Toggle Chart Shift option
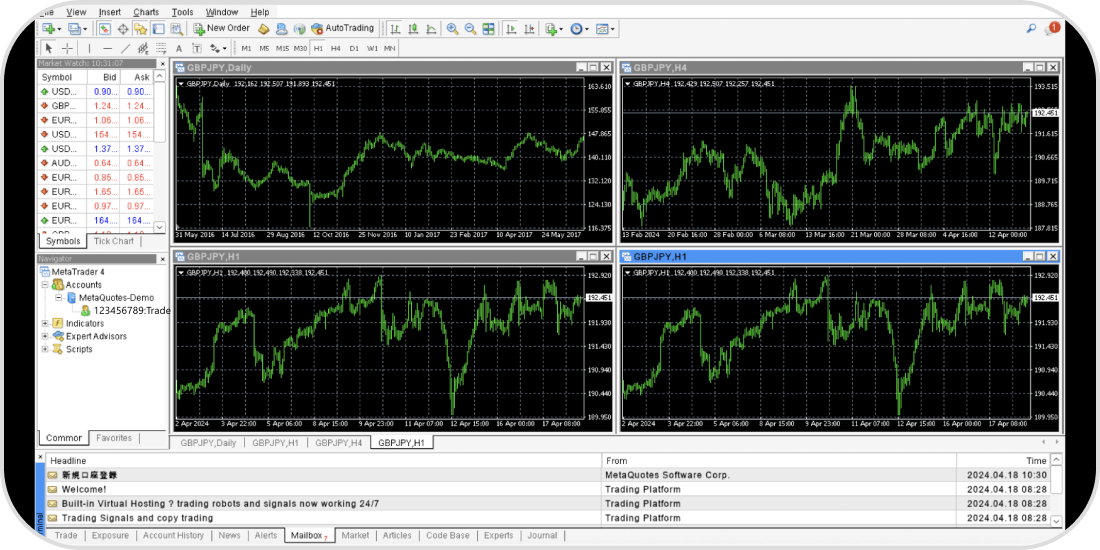Screen dimensions: 1100x550 529,29
